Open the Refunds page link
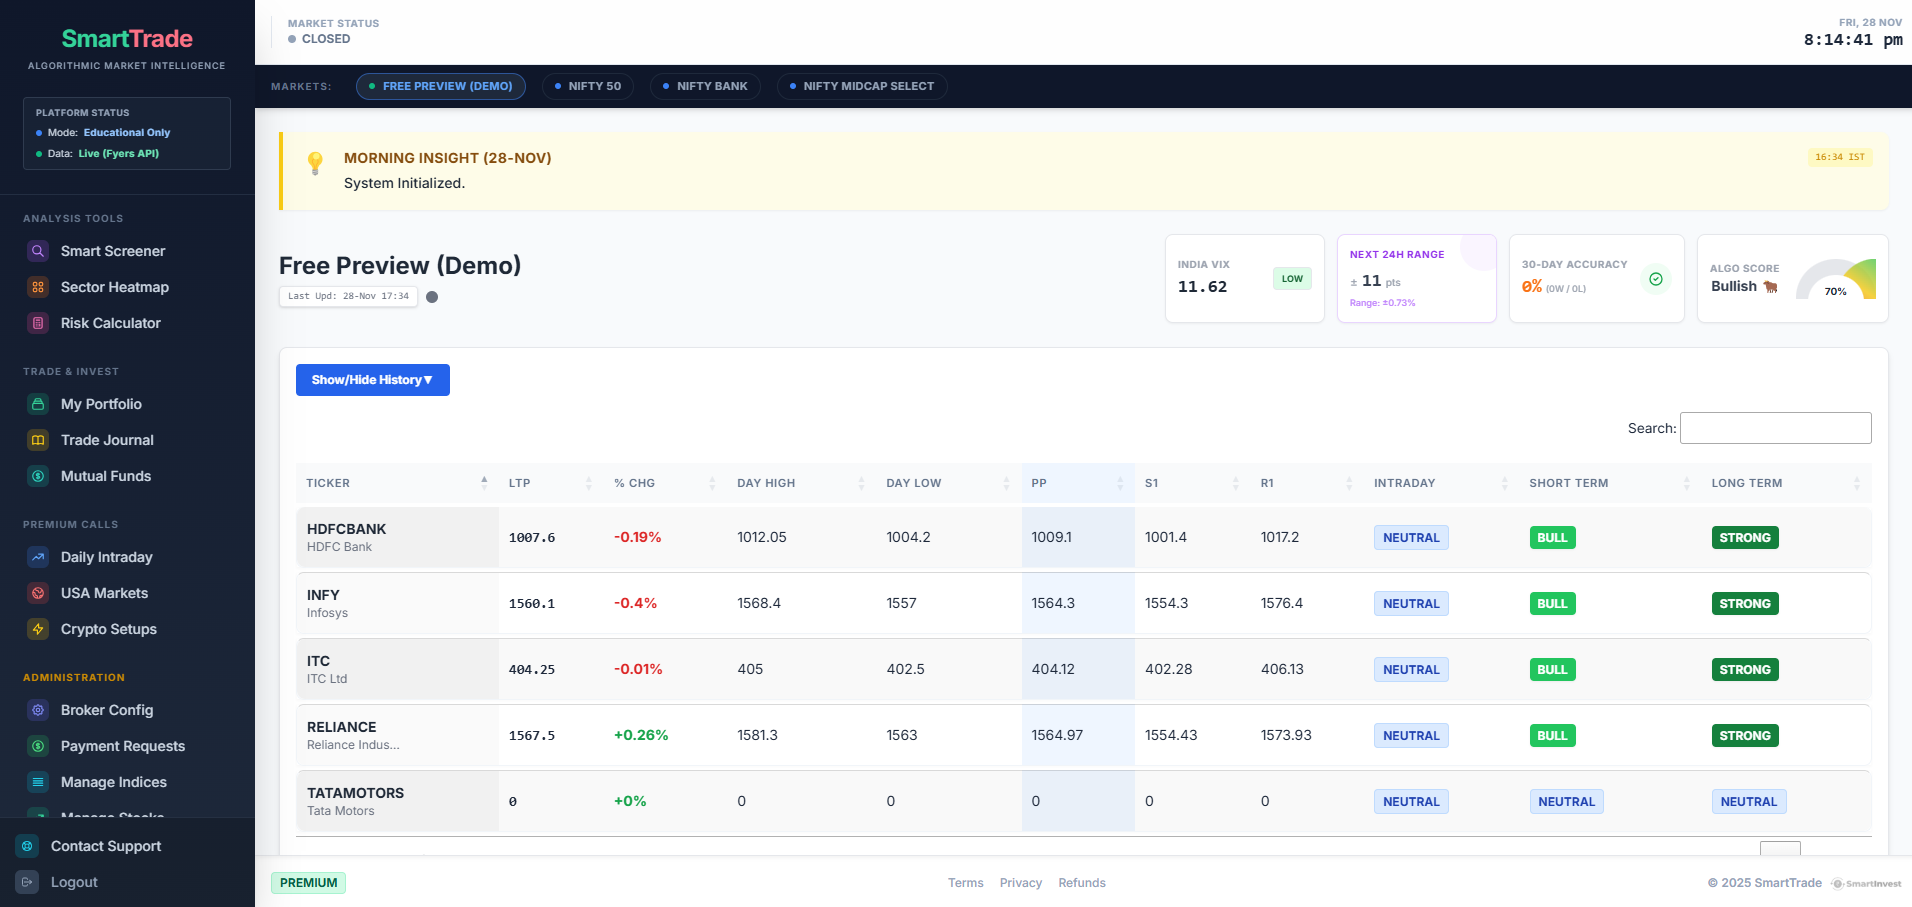Image resolution: width=1912 pixels, height=907 pixels. [x=1082, y=883]
